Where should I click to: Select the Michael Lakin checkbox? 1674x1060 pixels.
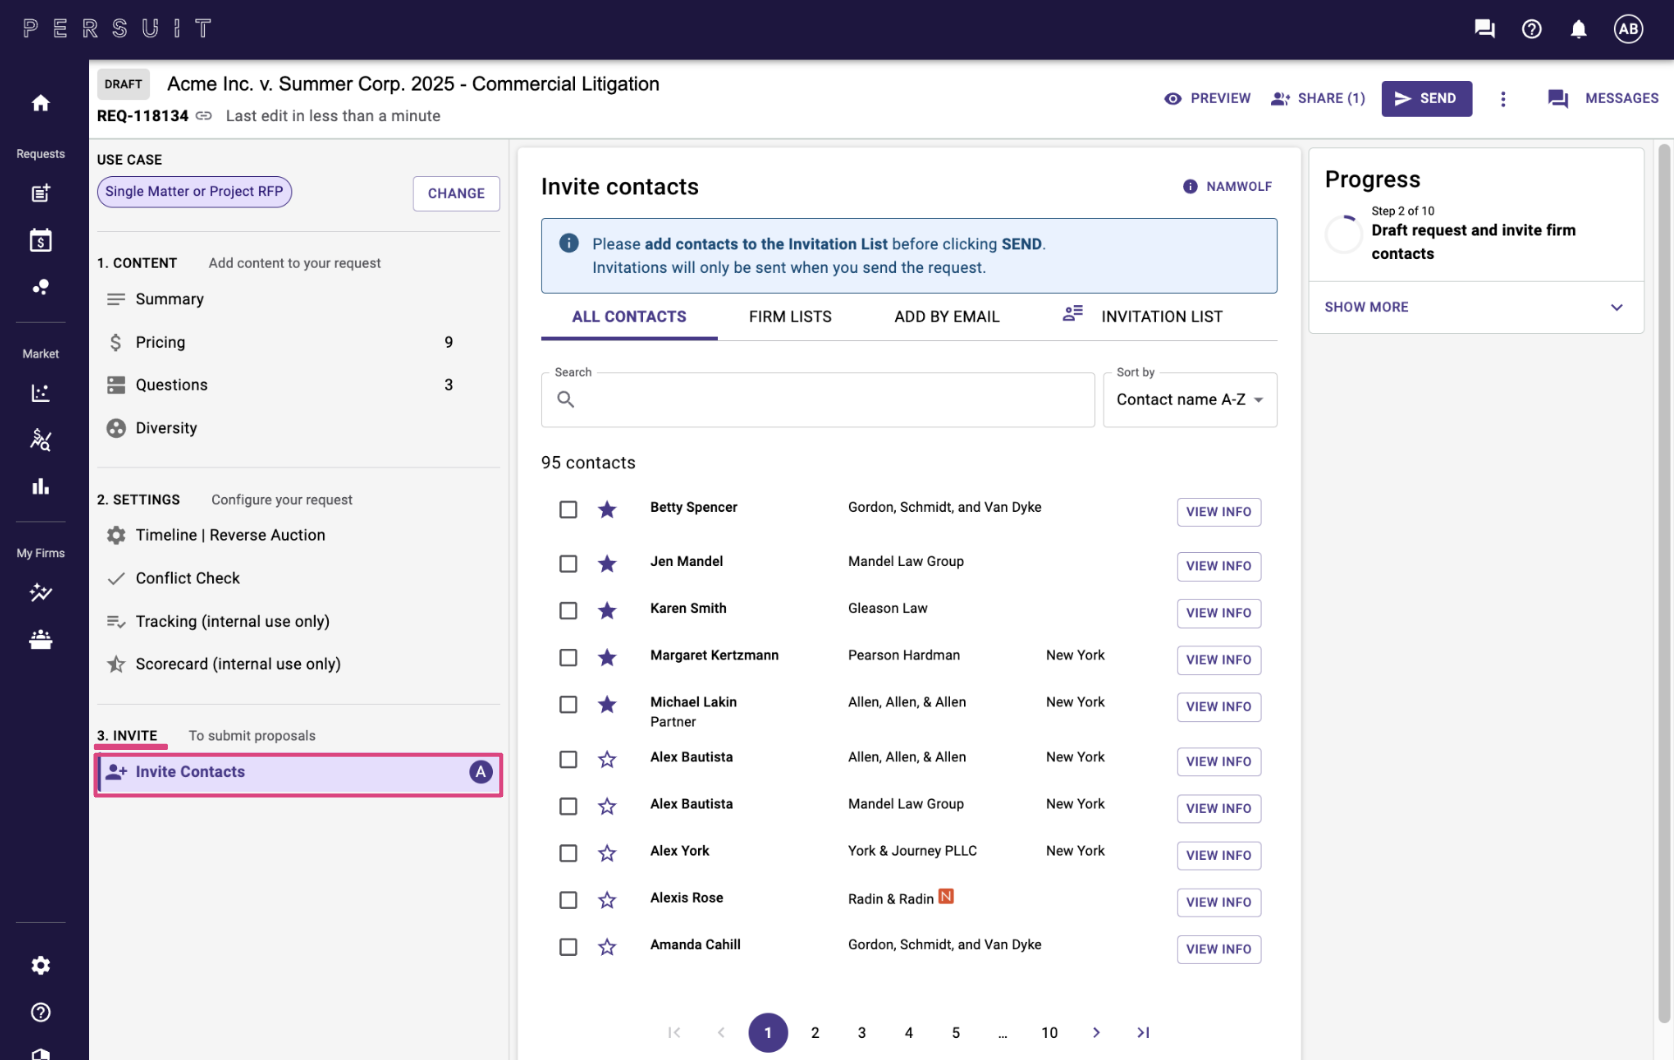(568, 705)
